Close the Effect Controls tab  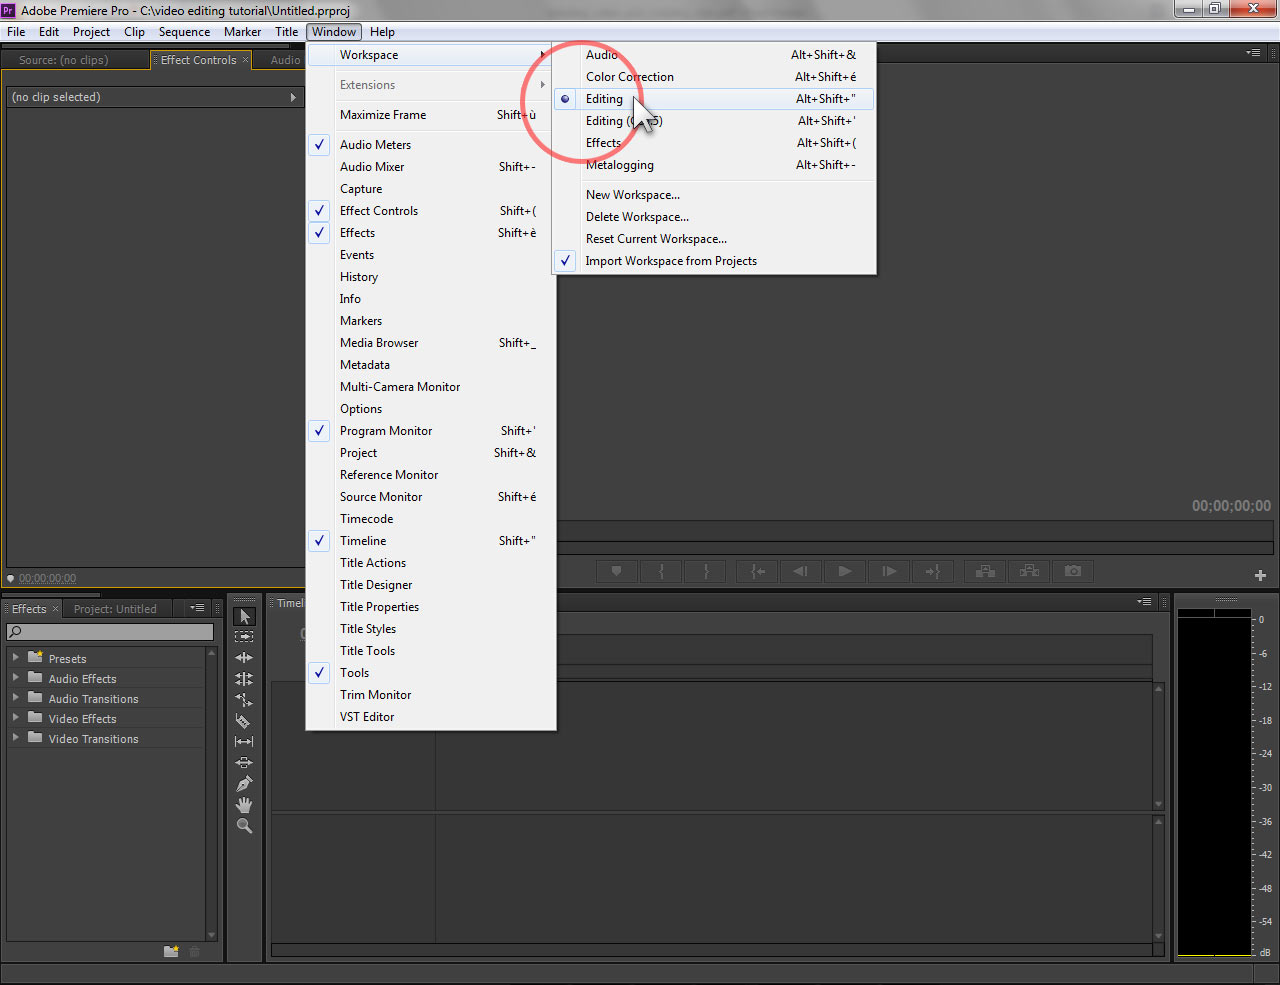[245, 60]
